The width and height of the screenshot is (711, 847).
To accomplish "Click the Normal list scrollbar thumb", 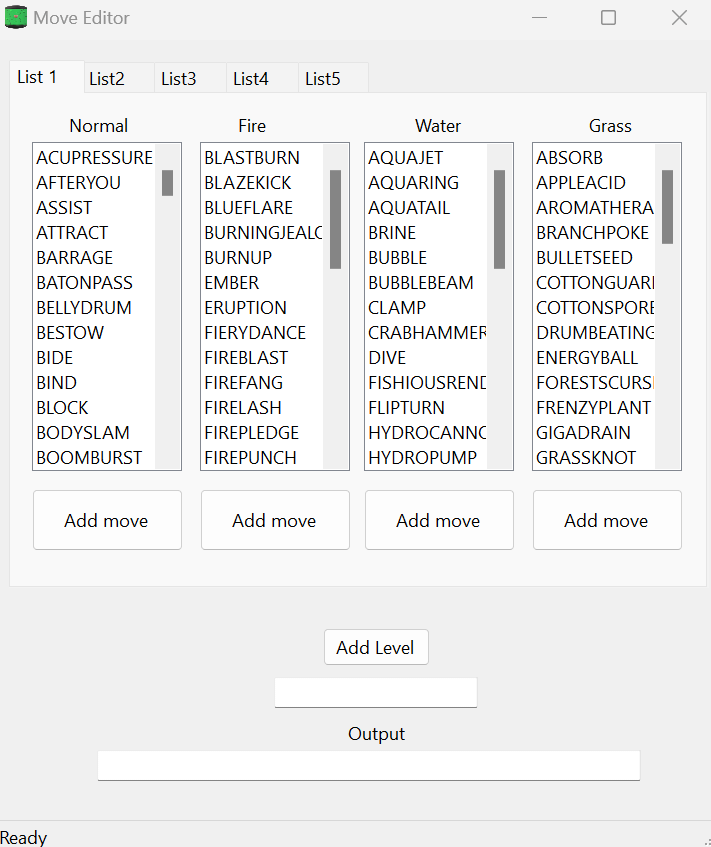I will coord(167,183).
